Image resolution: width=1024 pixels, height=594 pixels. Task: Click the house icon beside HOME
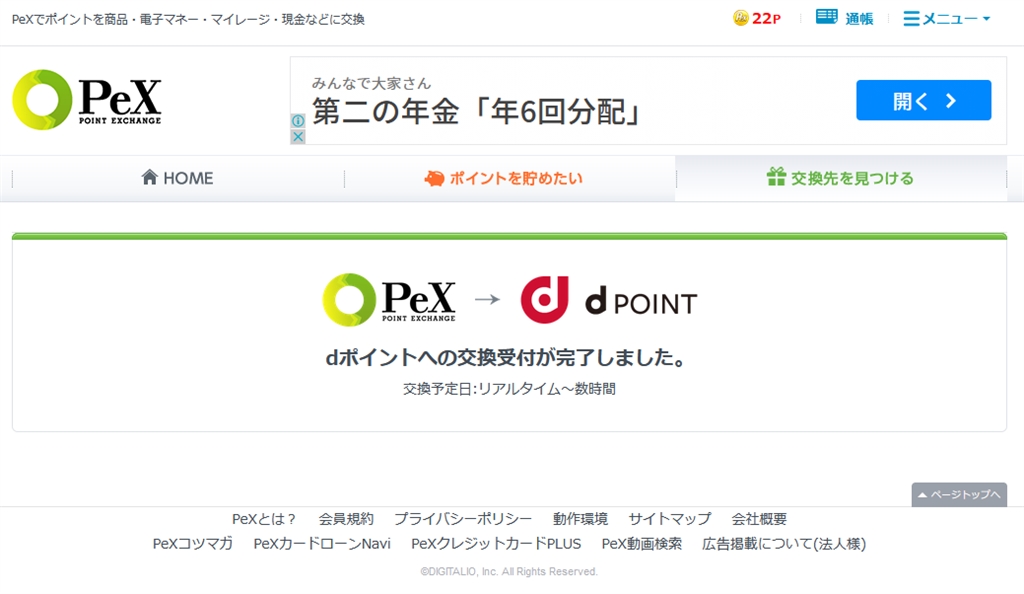tap(150, 177)
